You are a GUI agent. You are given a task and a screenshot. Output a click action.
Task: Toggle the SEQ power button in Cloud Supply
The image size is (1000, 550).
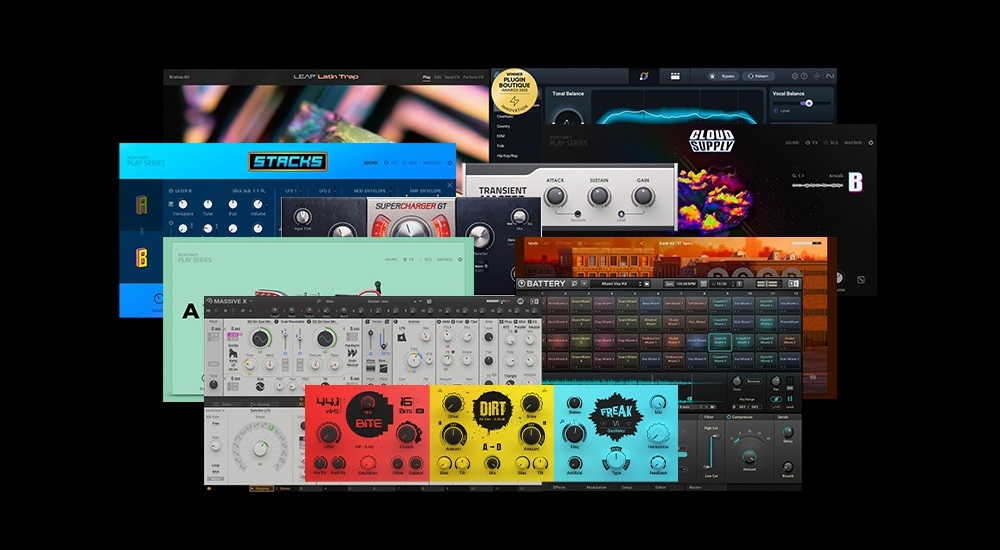[x=826, y=143]
